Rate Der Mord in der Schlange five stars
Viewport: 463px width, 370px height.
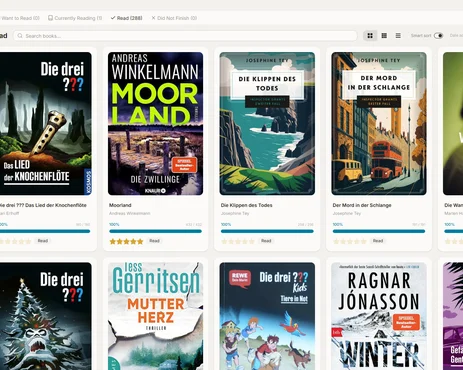click(364, 241)
